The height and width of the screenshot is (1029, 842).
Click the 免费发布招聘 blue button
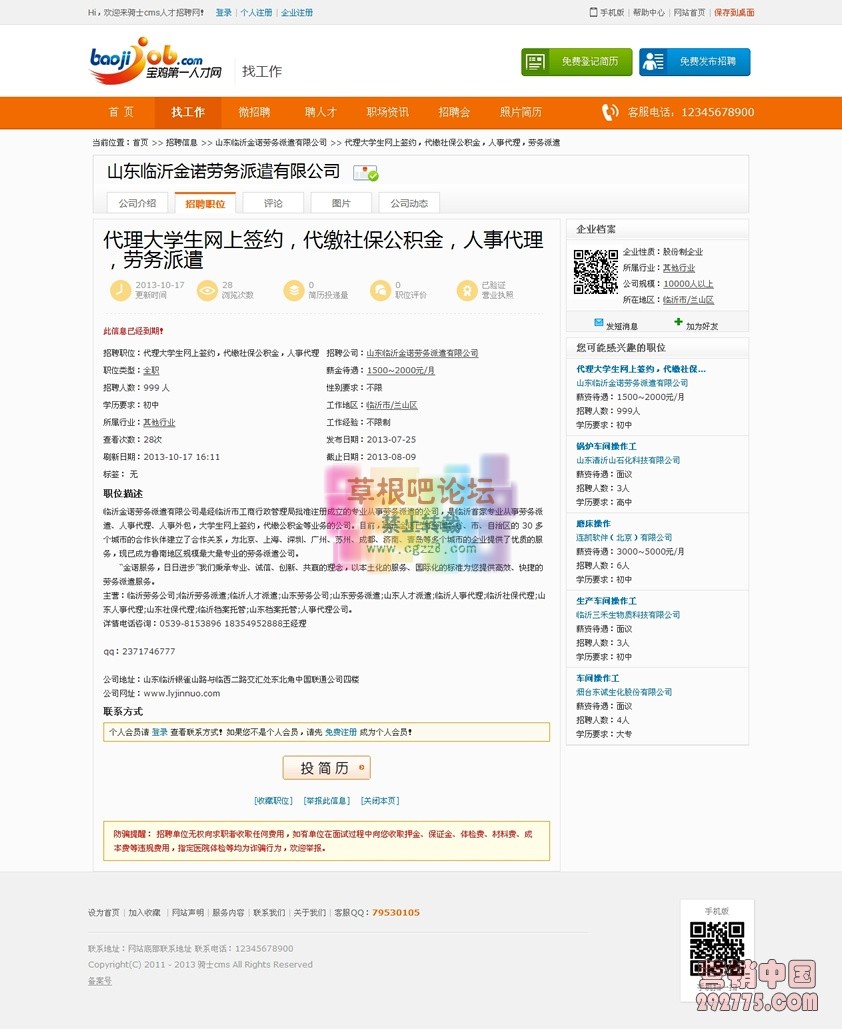[694, 61]
